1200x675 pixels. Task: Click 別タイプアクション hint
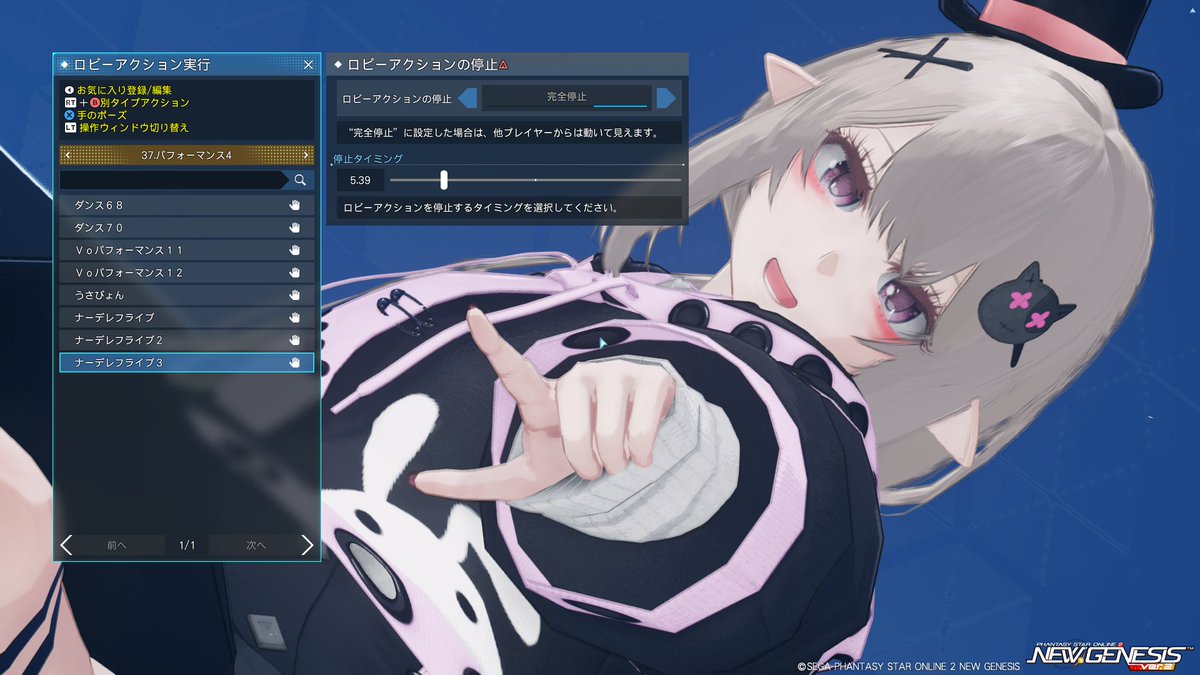coord(144,103)
